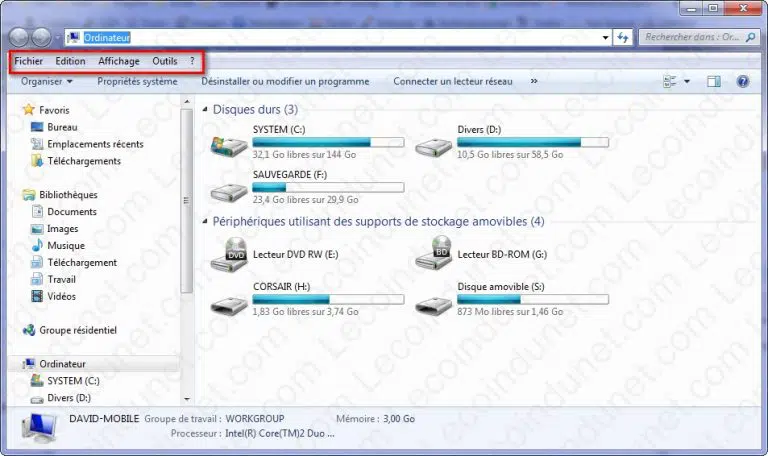Select SYSTEM (C:) in navigation tree
This screenshot has width=768, height=456.
point(73,381)
